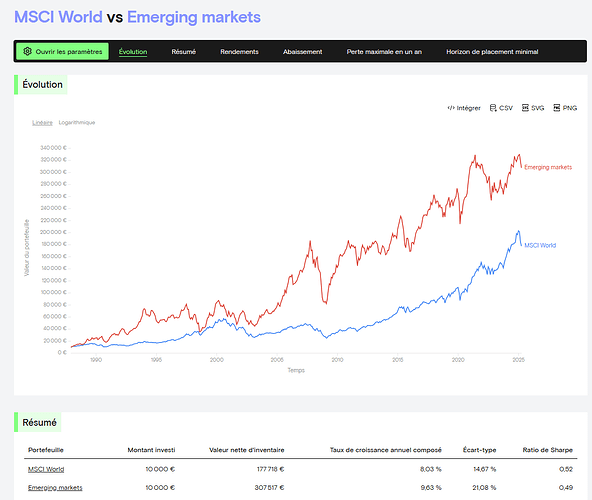This screenshot has height=500, width=592.
Task: Click the Écart-type column header
Action: pos(479,450)
